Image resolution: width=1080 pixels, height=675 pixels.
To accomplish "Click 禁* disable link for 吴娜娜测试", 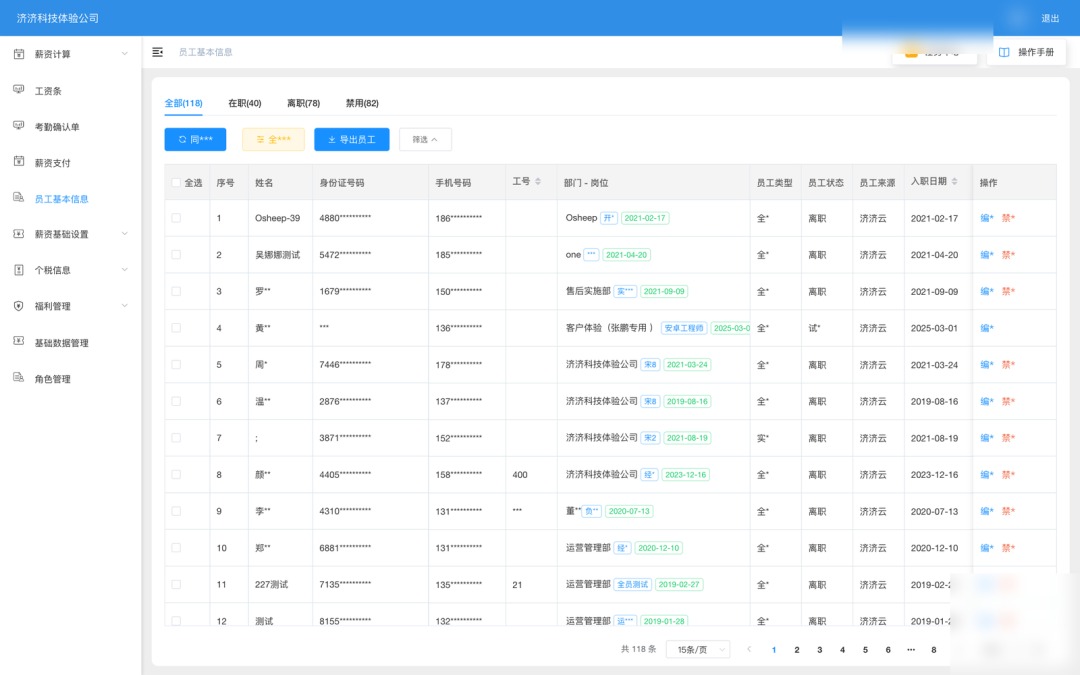I will 1008,254.
